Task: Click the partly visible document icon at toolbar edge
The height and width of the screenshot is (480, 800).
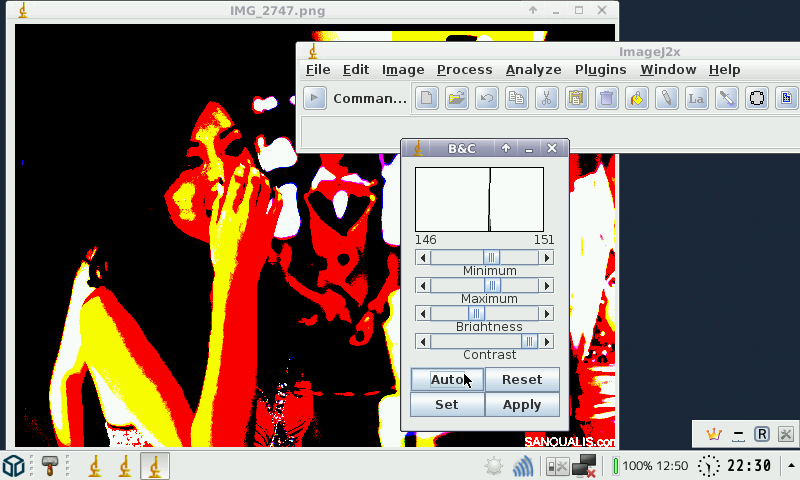Action: coord(787,98)
